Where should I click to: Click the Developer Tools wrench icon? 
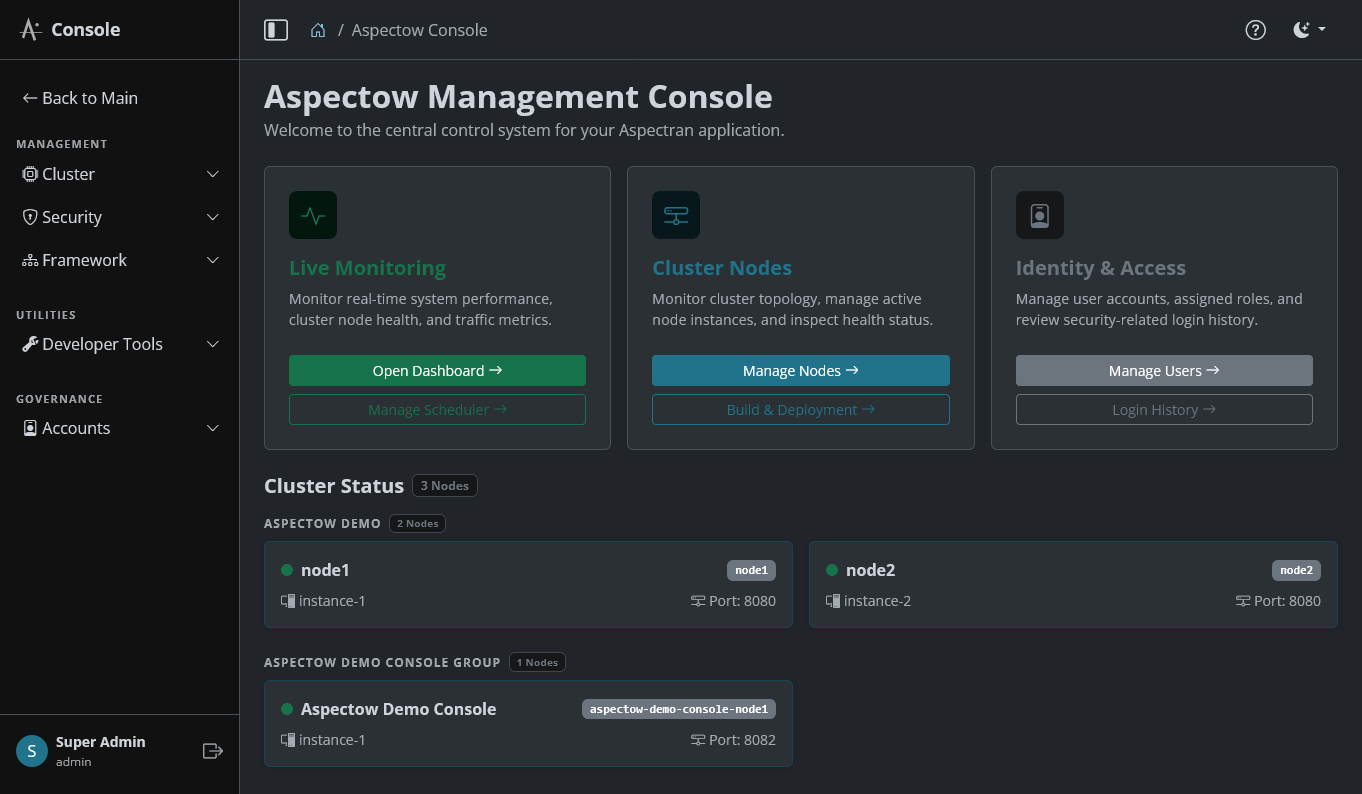click(30, 344)
